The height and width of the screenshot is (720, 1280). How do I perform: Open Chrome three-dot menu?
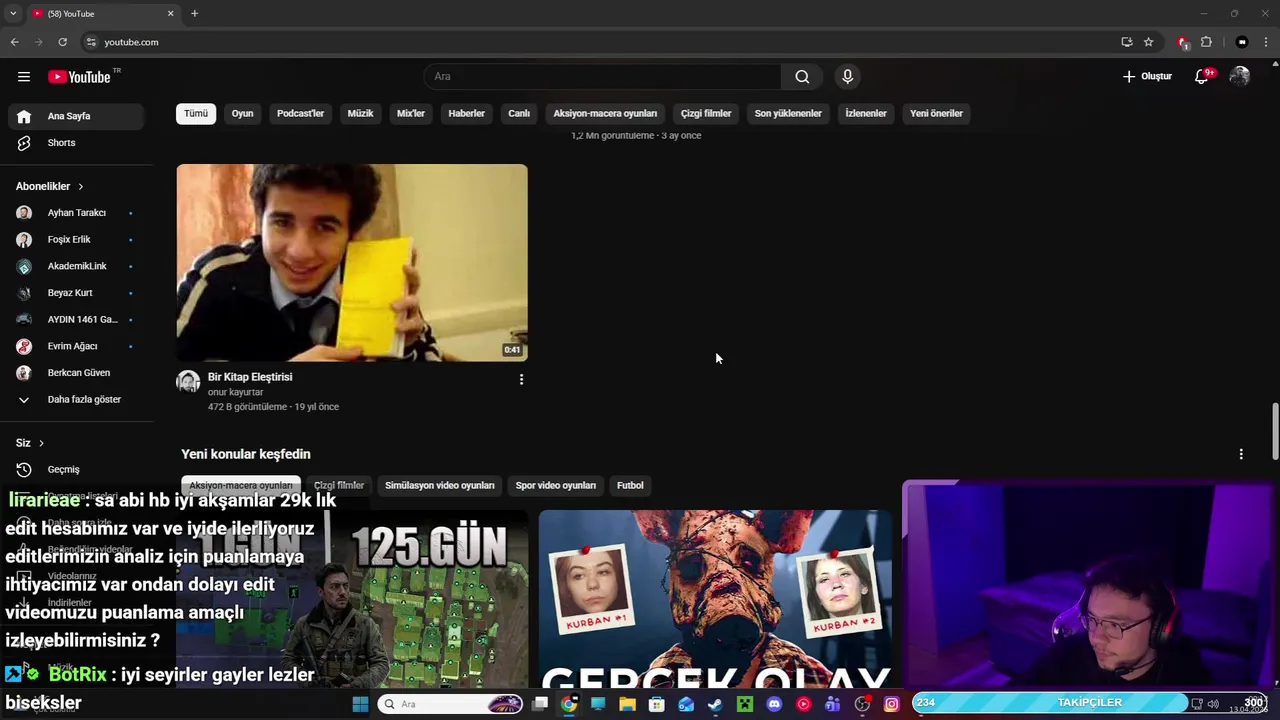pyautogui.click(x=1266, y=42)
